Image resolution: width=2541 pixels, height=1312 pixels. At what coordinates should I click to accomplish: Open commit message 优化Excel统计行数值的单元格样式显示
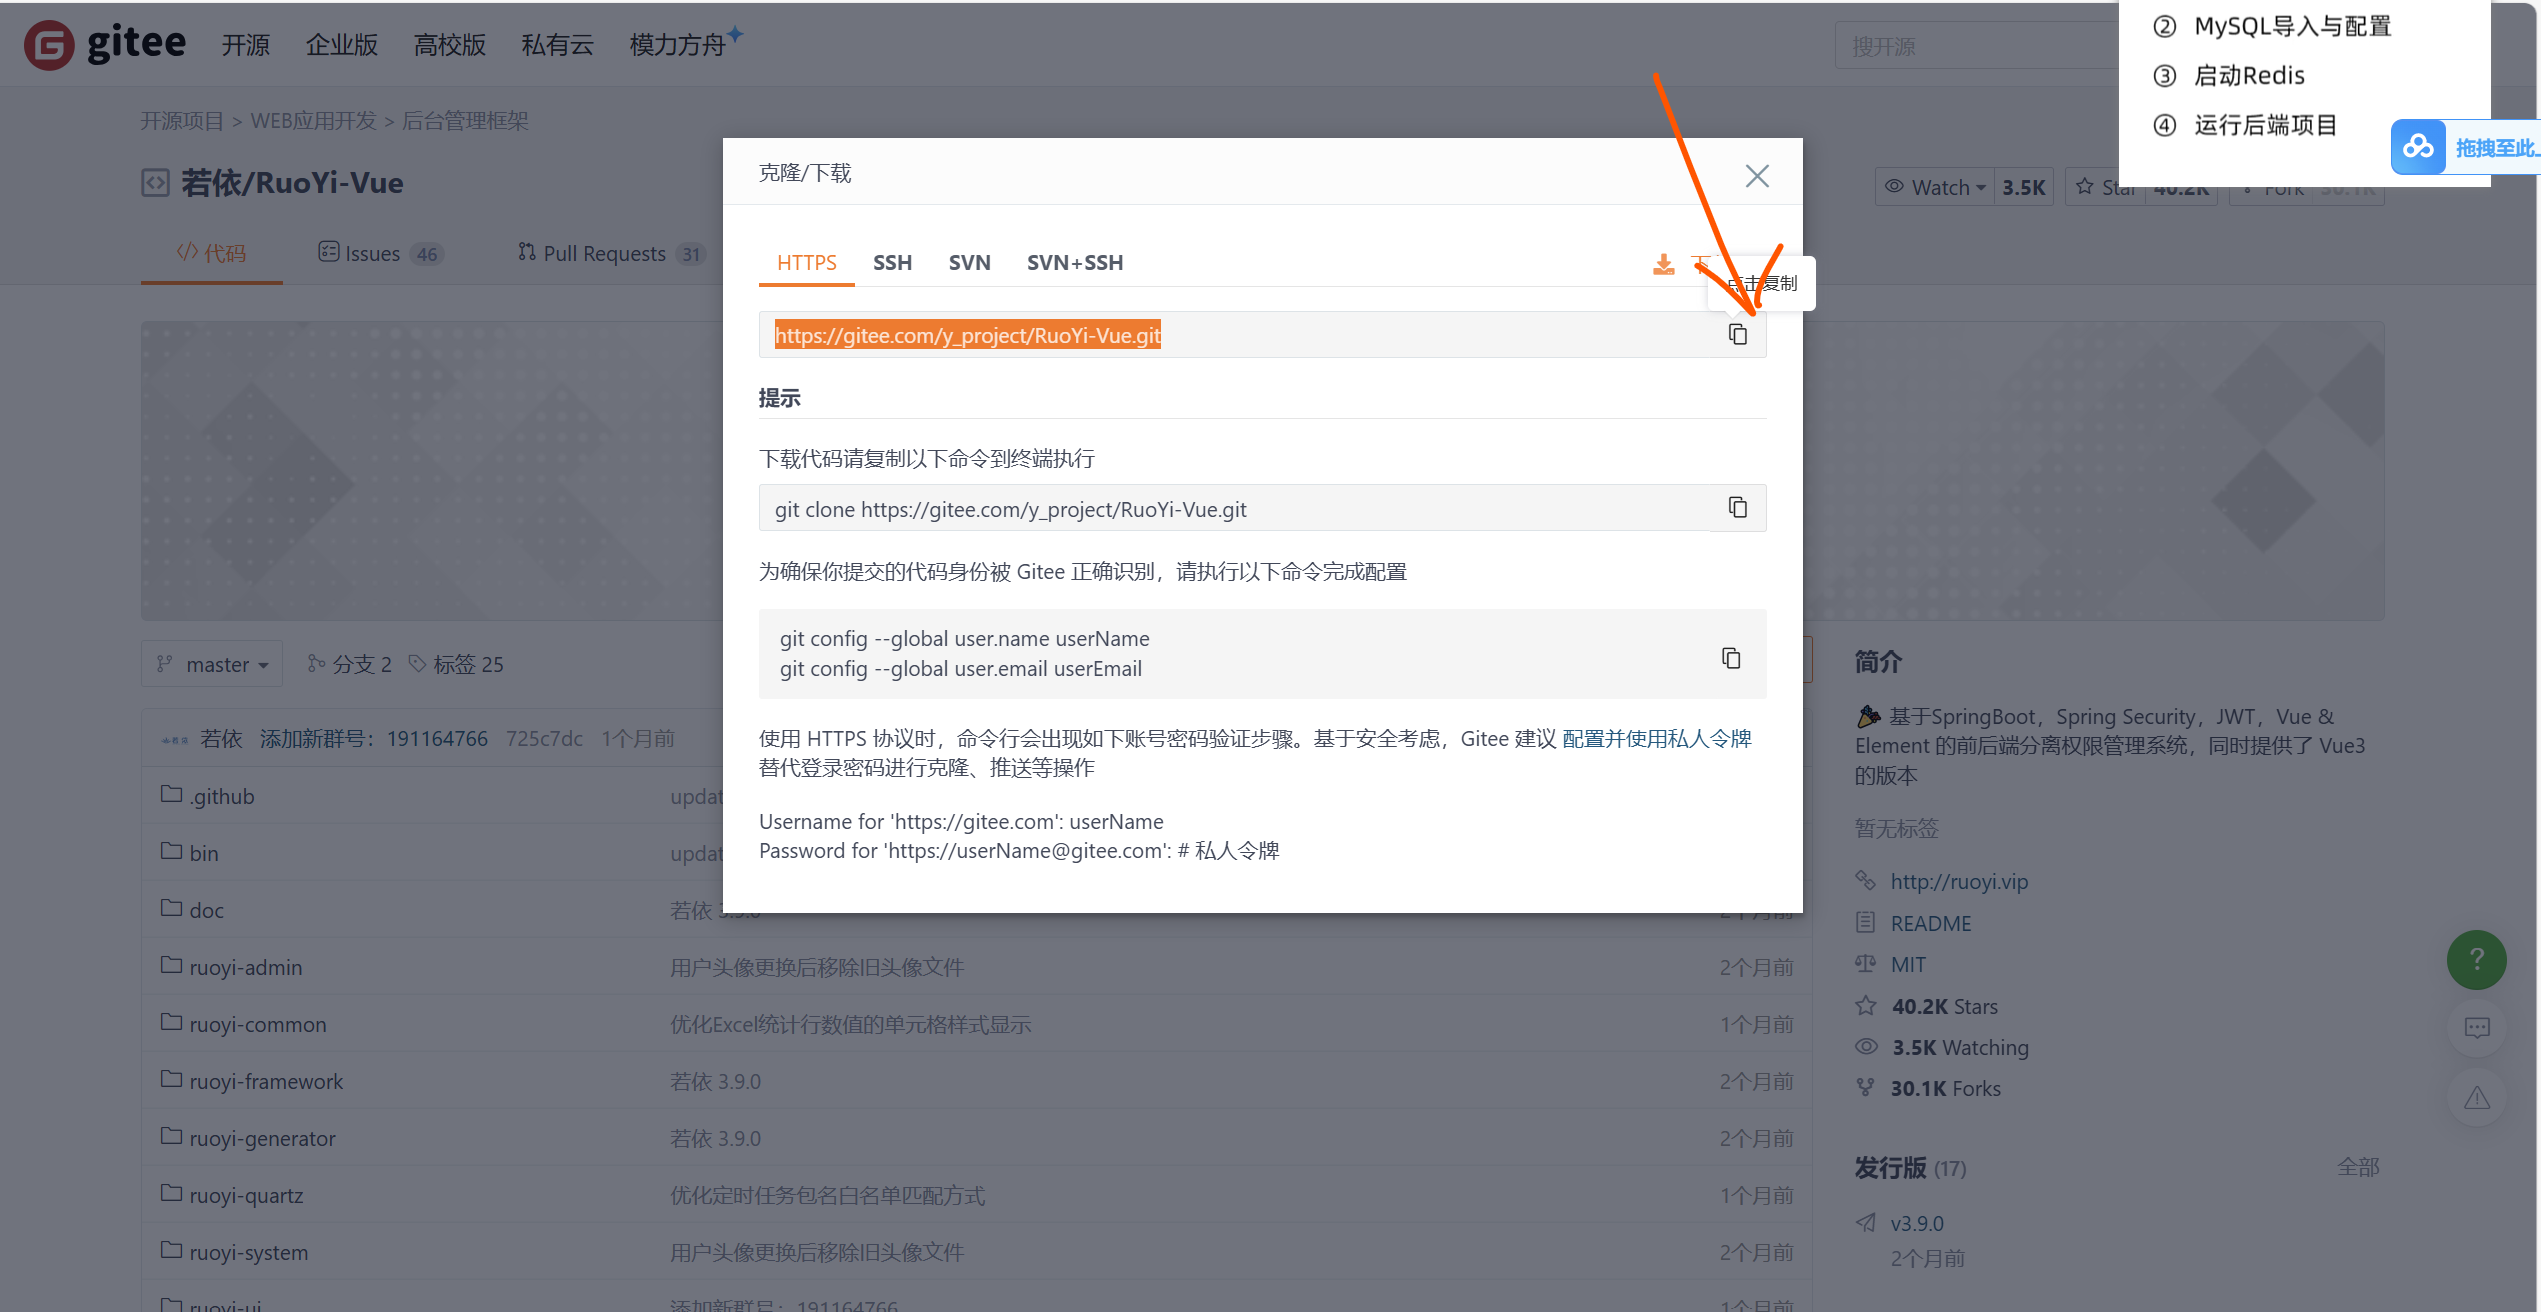pos(850,1024)
